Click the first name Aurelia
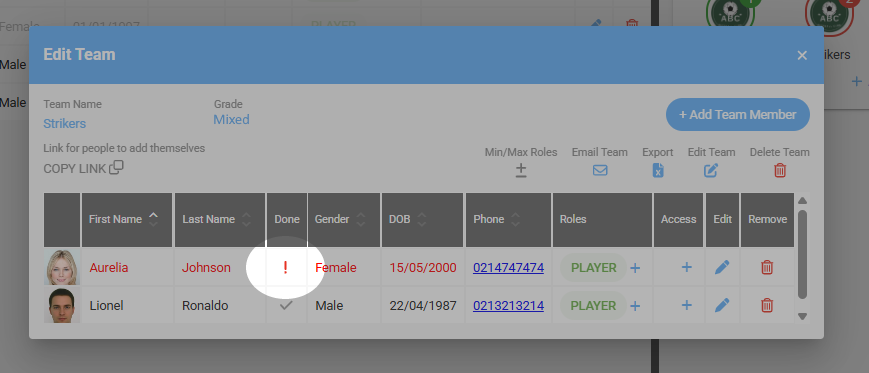The image size is (869, 373). [x=109, y=268]
